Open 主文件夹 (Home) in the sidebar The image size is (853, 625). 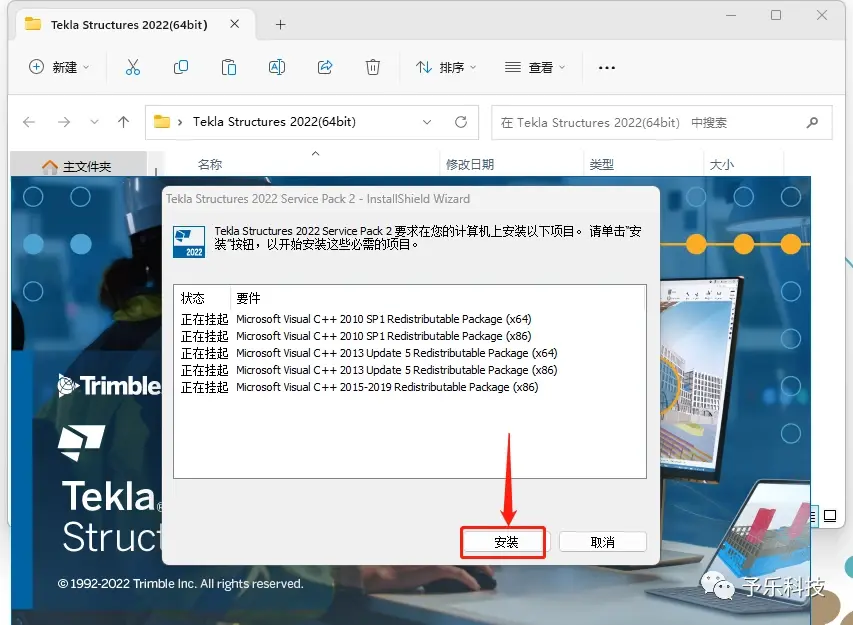point(78,166)
